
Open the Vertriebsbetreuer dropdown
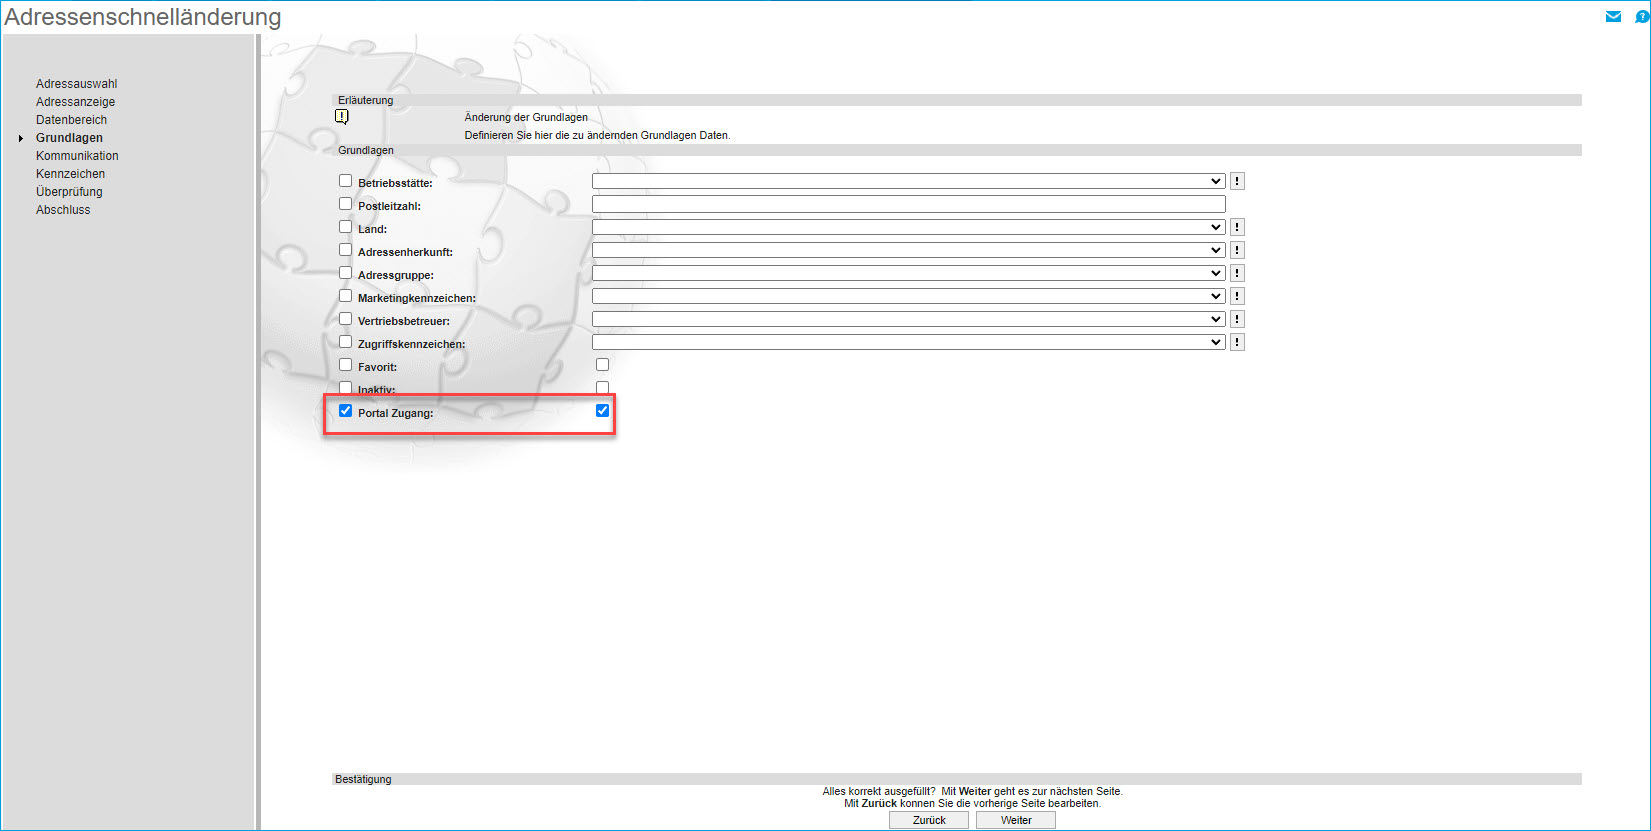908,319
